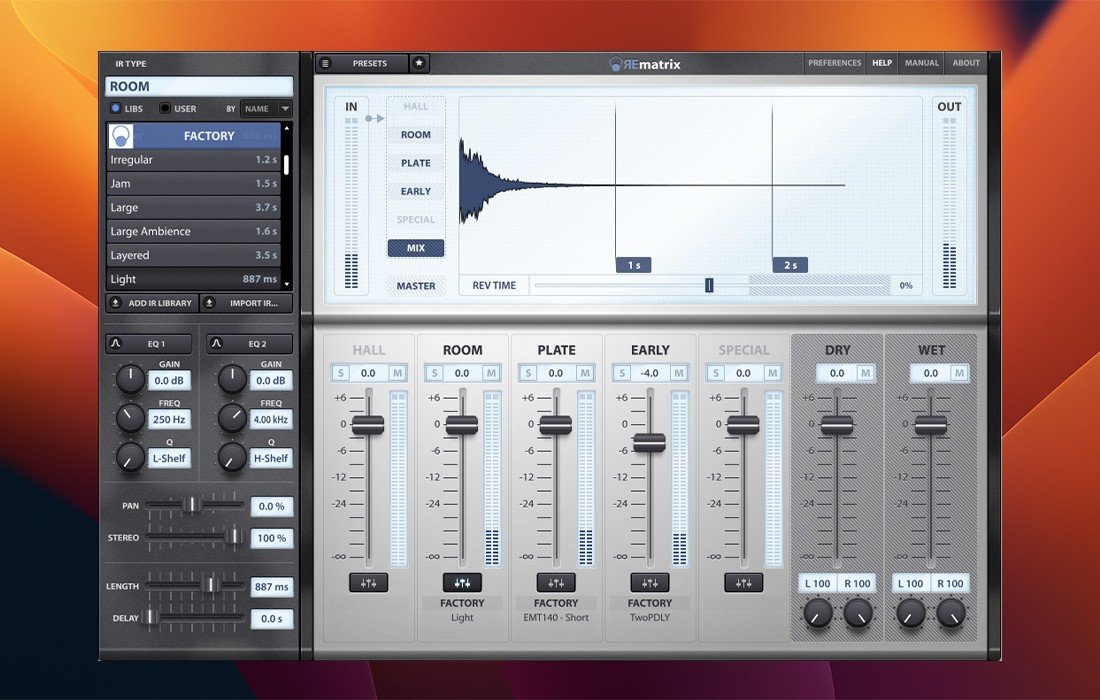The image size is (1100, 700).
Task: Click the REV TIME slider handle
Action: tap(709, 286)
